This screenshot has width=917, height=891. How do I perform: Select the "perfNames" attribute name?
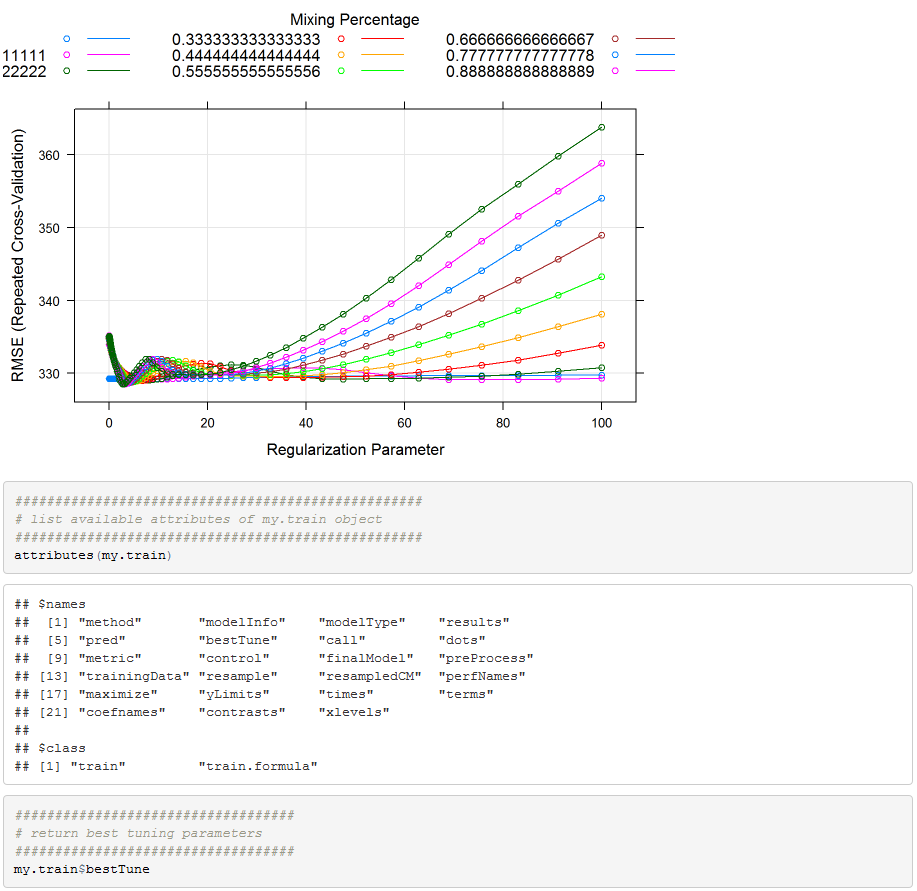point(482,676)
